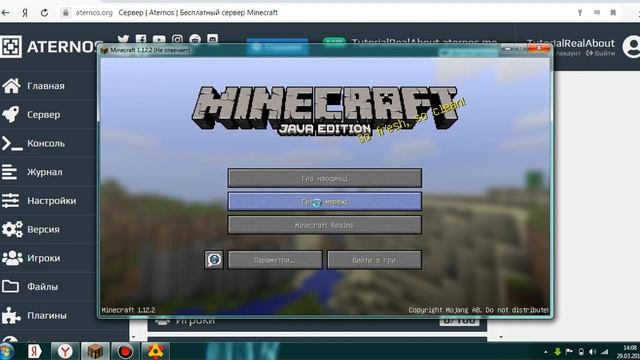Click 'Гра в мережі' multiplayer button in Minecraft

click(x=324, y=202)
